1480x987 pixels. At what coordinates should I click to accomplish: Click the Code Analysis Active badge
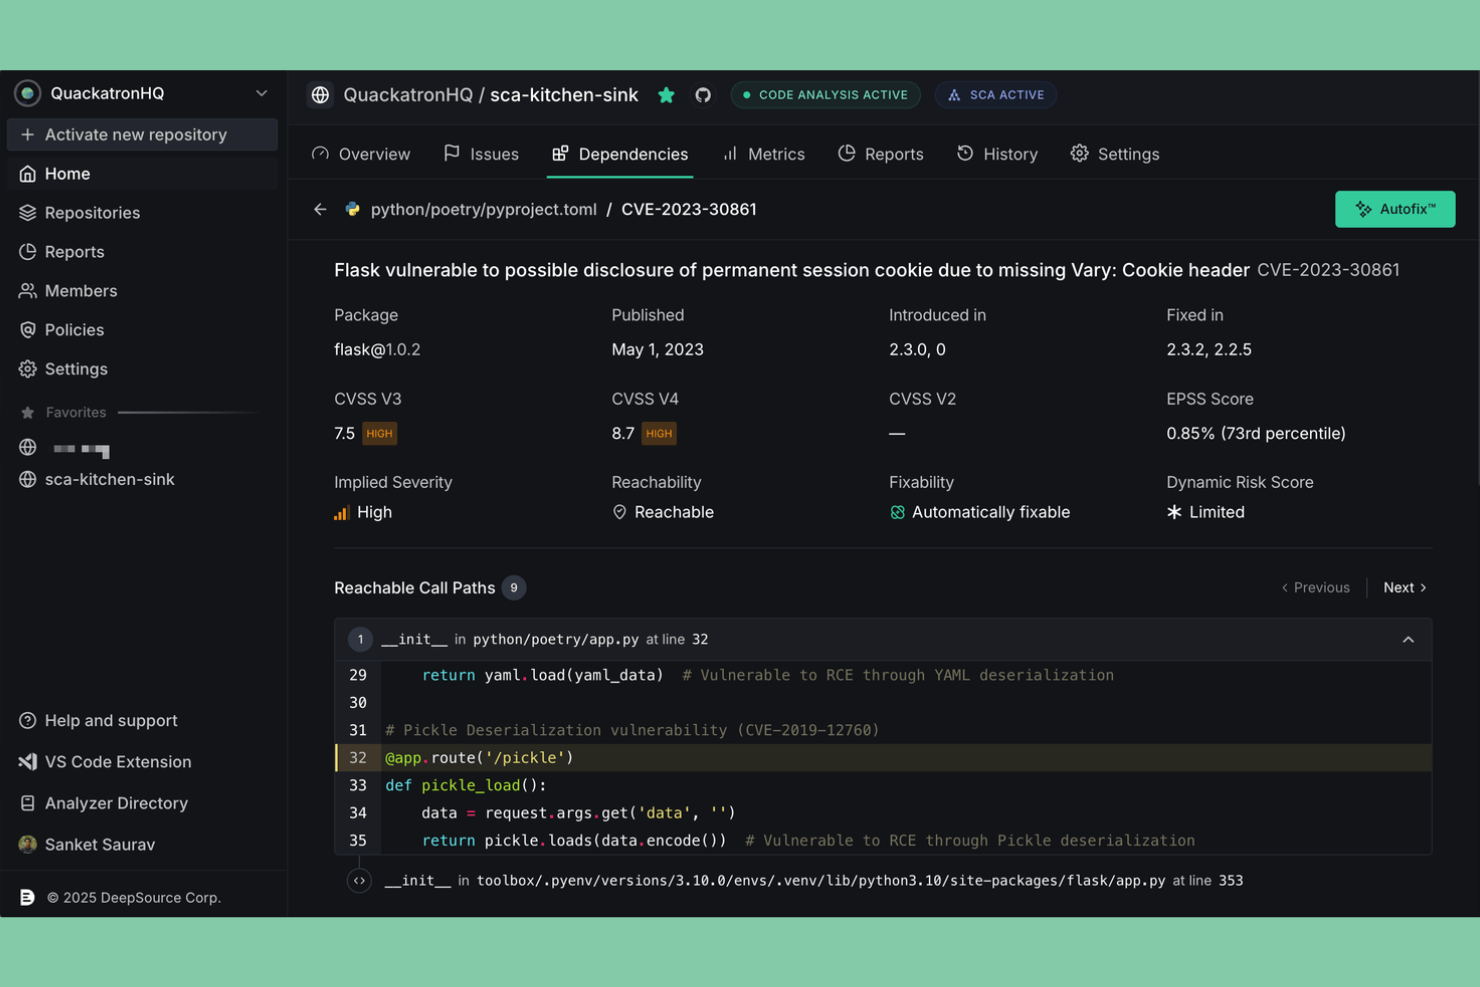point(826,95)
